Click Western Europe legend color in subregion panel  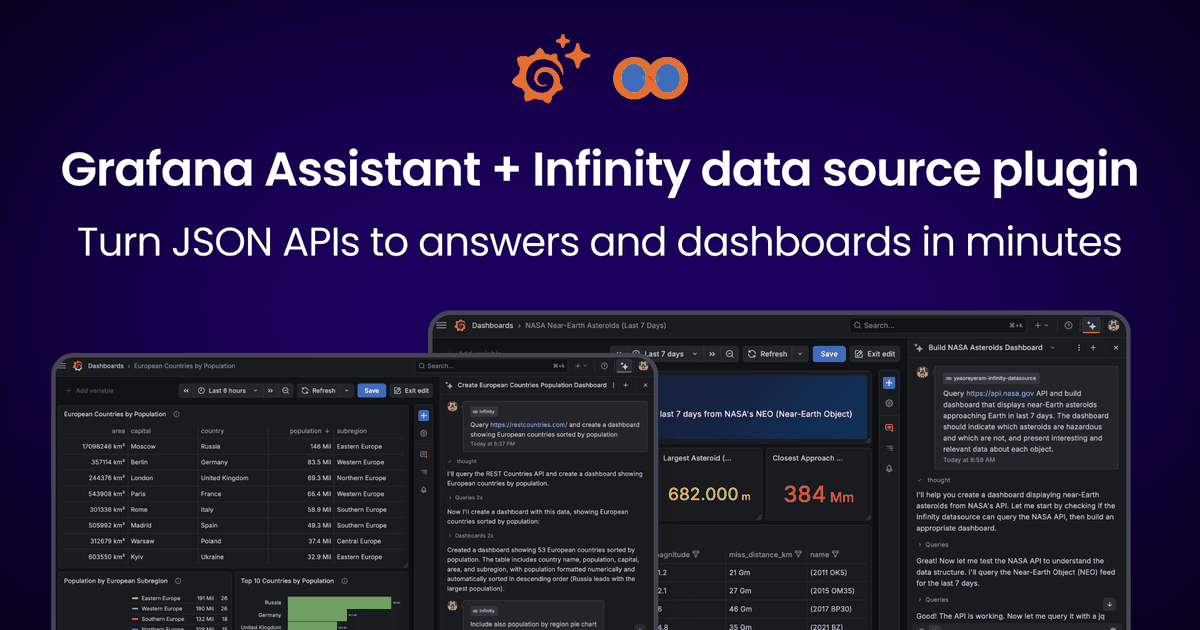[135, 609]
